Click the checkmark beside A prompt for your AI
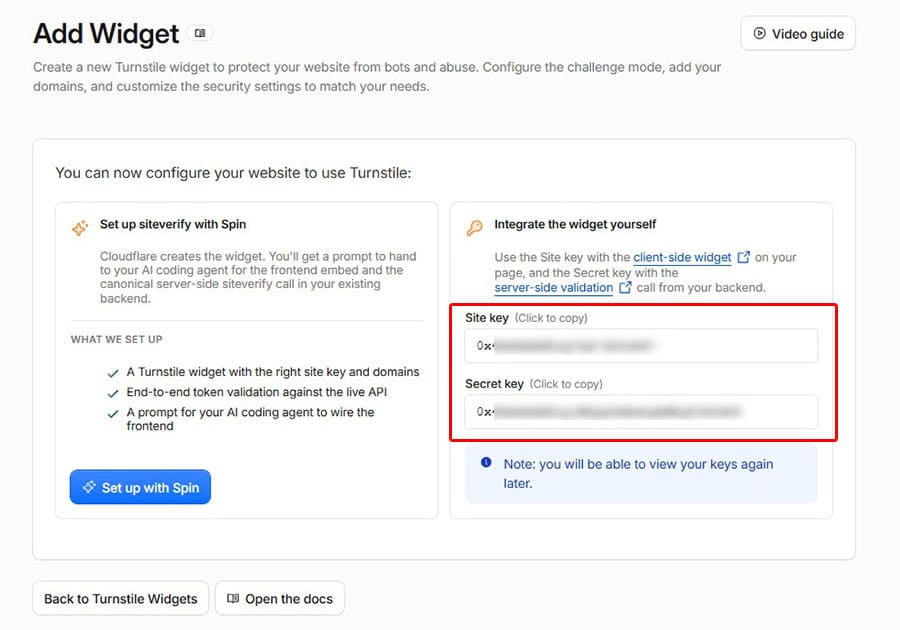Image resolution: width=900 pixels, height=630 pixels. (113, 413)
